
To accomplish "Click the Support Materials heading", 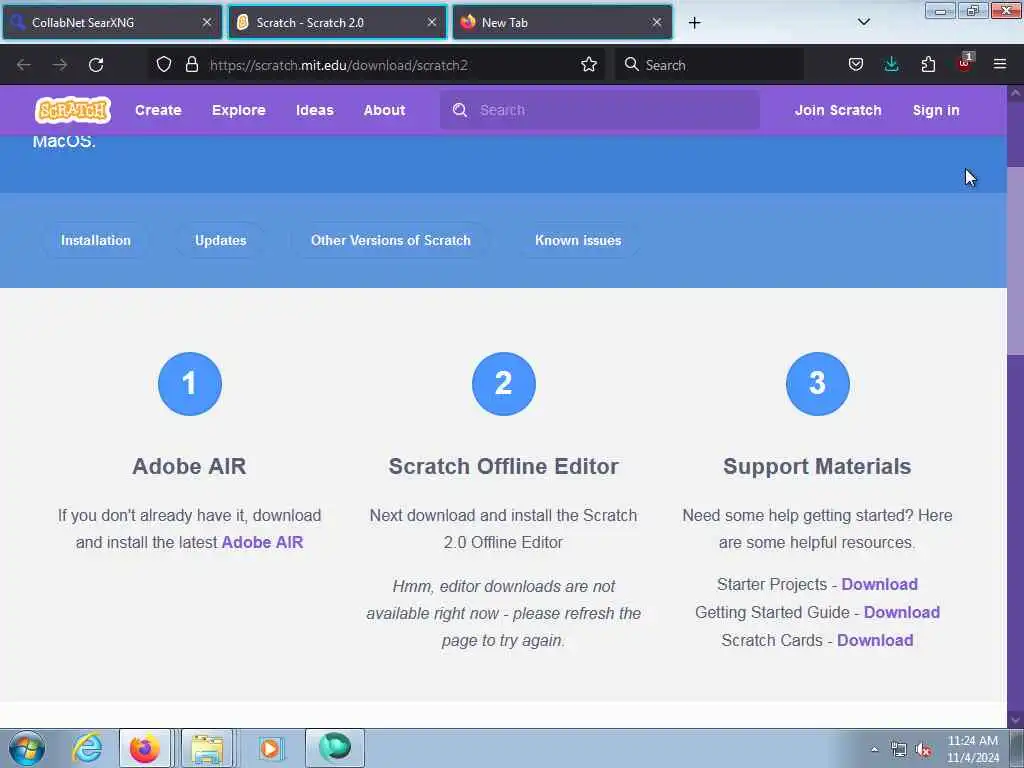I will (x=816, y=466).
